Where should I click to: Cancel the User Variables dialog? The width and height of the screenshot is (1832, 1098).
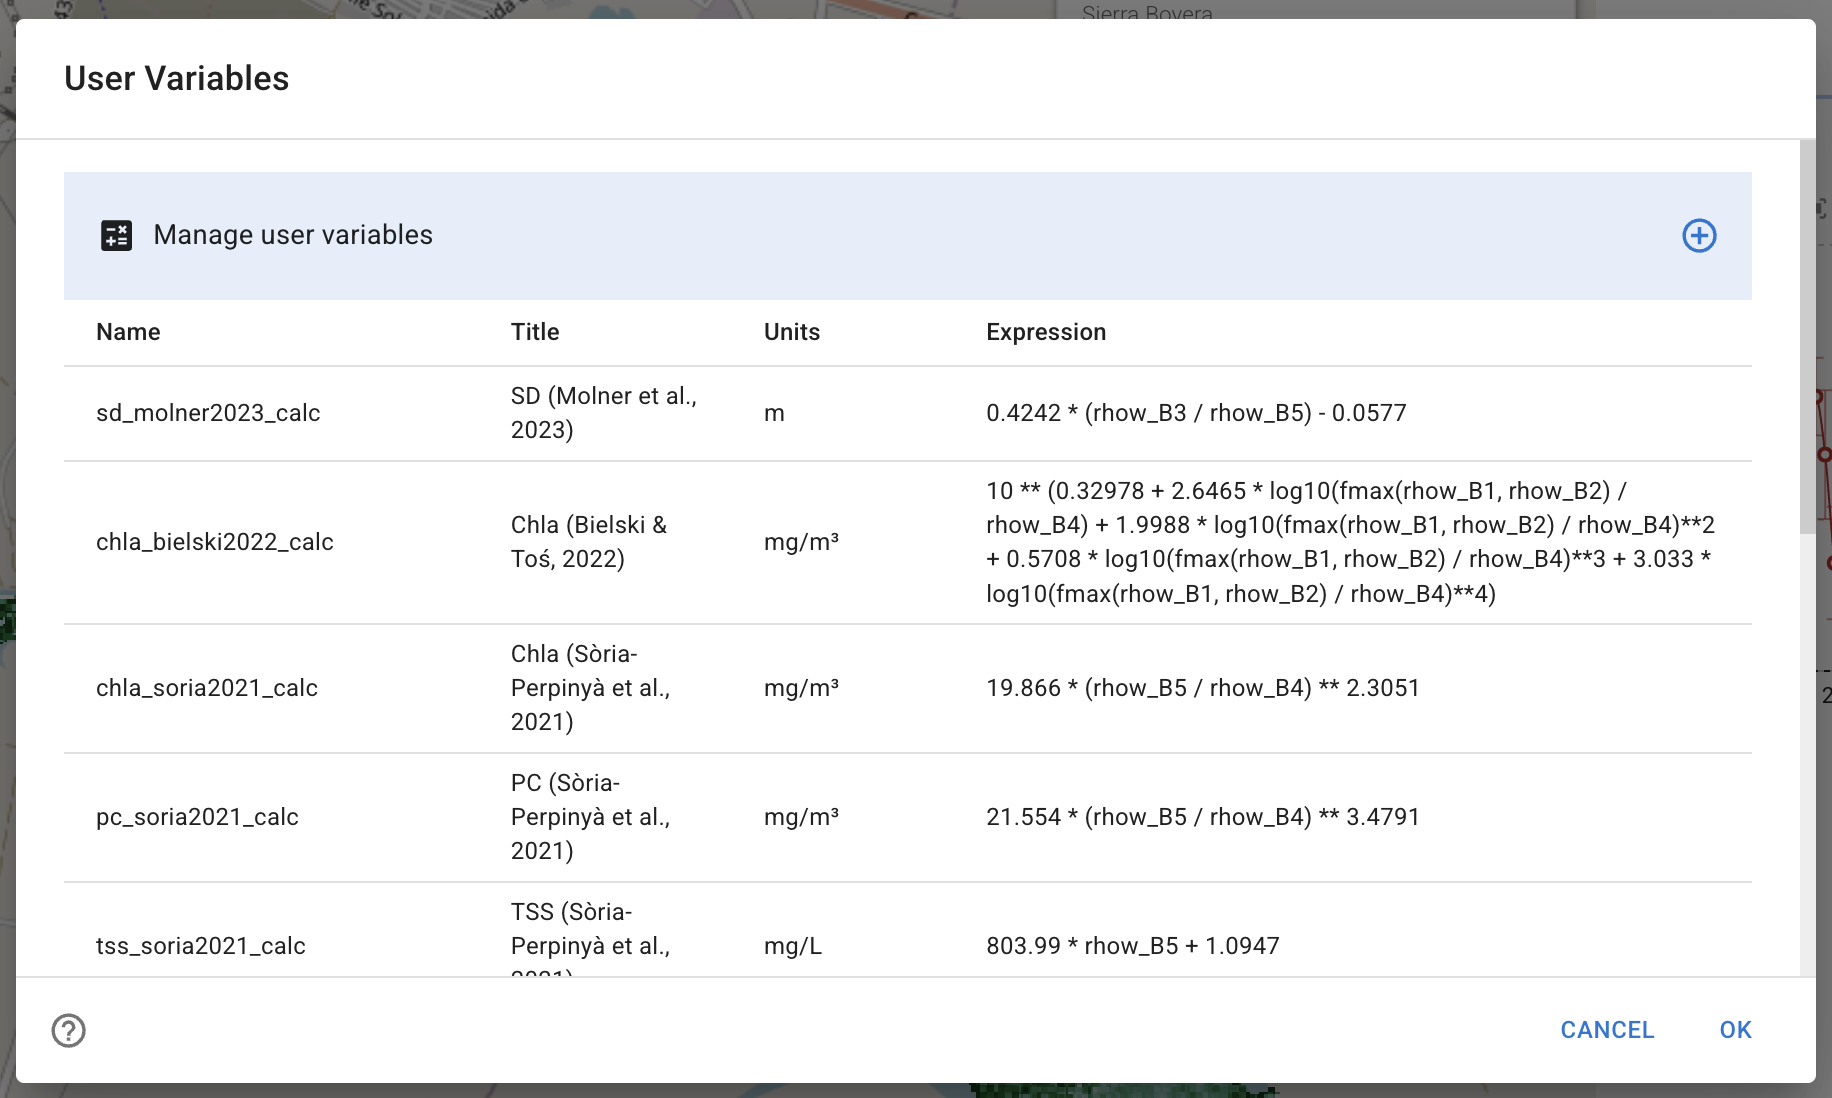point(1607,1030)
